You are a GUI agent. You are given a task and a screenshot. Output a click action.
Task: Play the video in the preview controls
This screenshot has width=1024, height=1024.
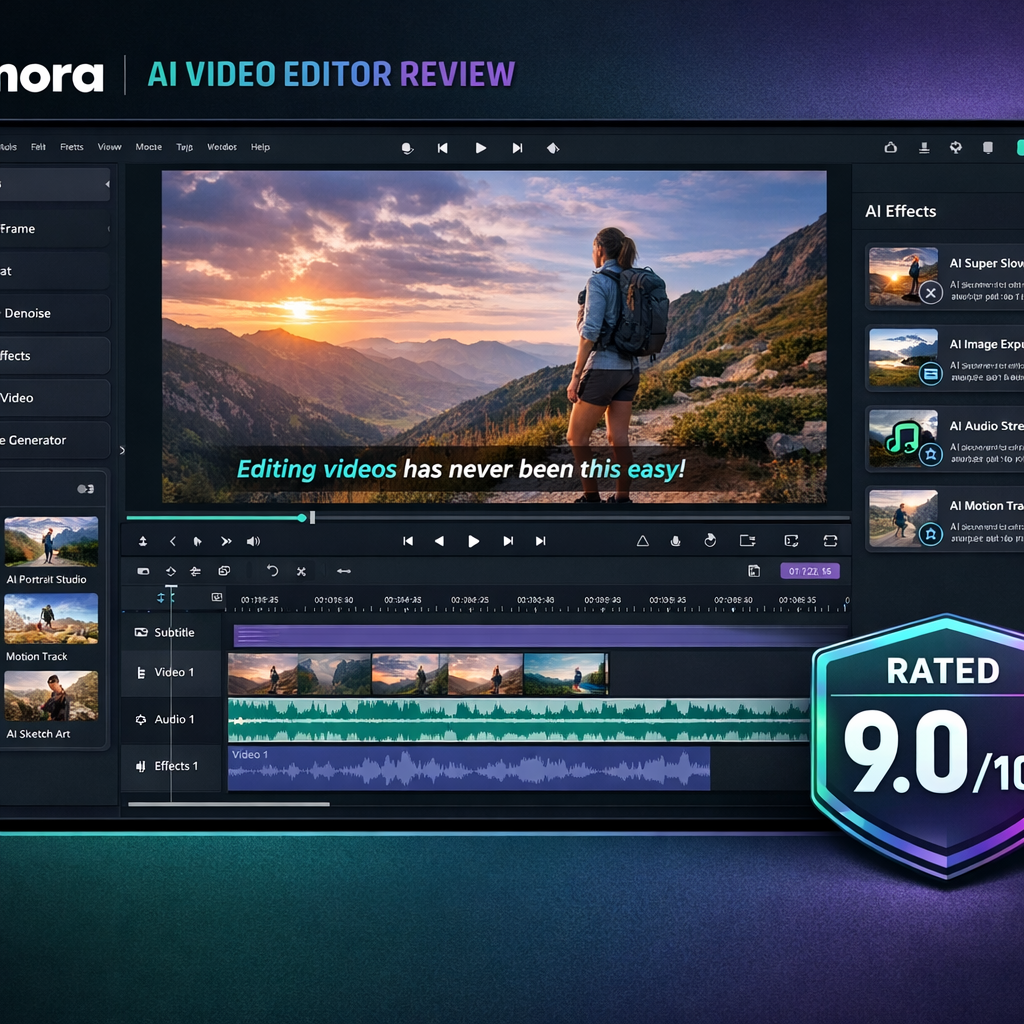pos(473,540)
